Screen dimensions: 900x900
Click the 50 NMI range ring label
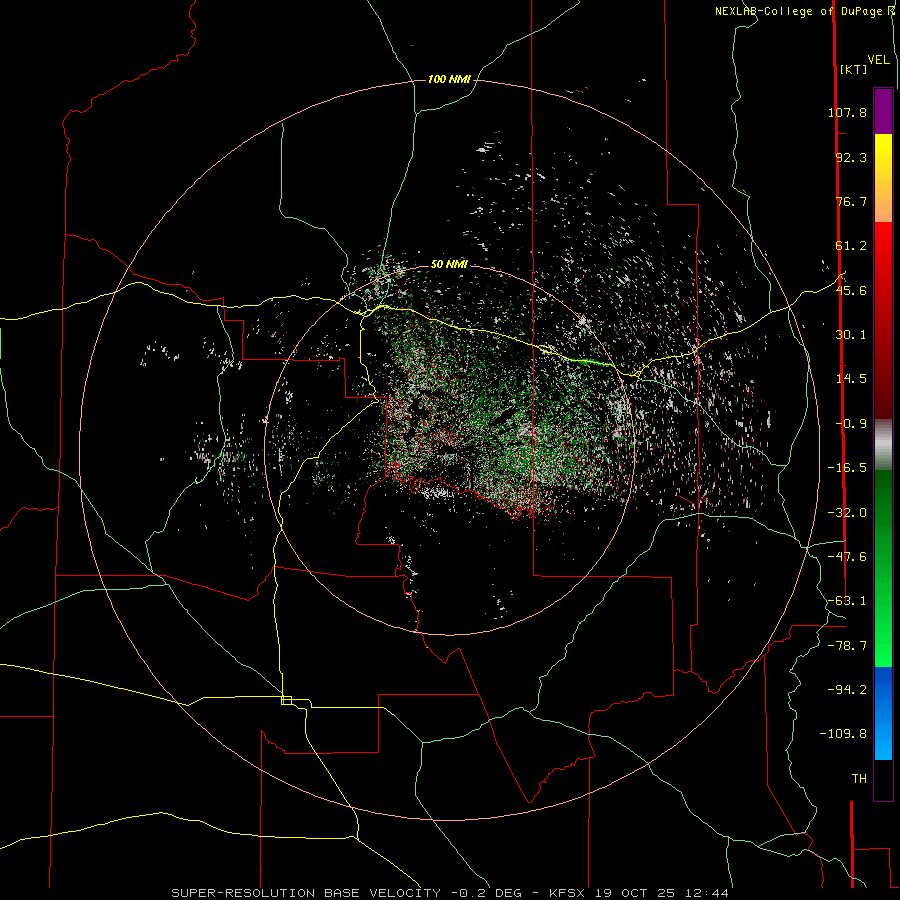[449, 265]
